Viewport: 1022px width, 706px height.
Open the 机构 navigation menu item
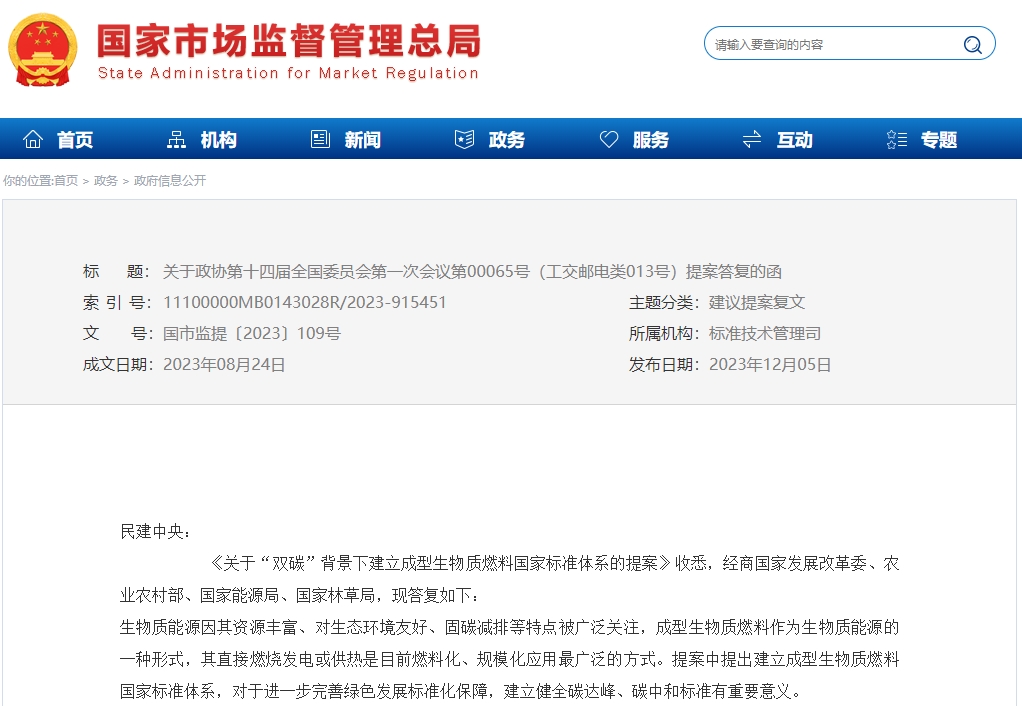(x=218, y=140)
